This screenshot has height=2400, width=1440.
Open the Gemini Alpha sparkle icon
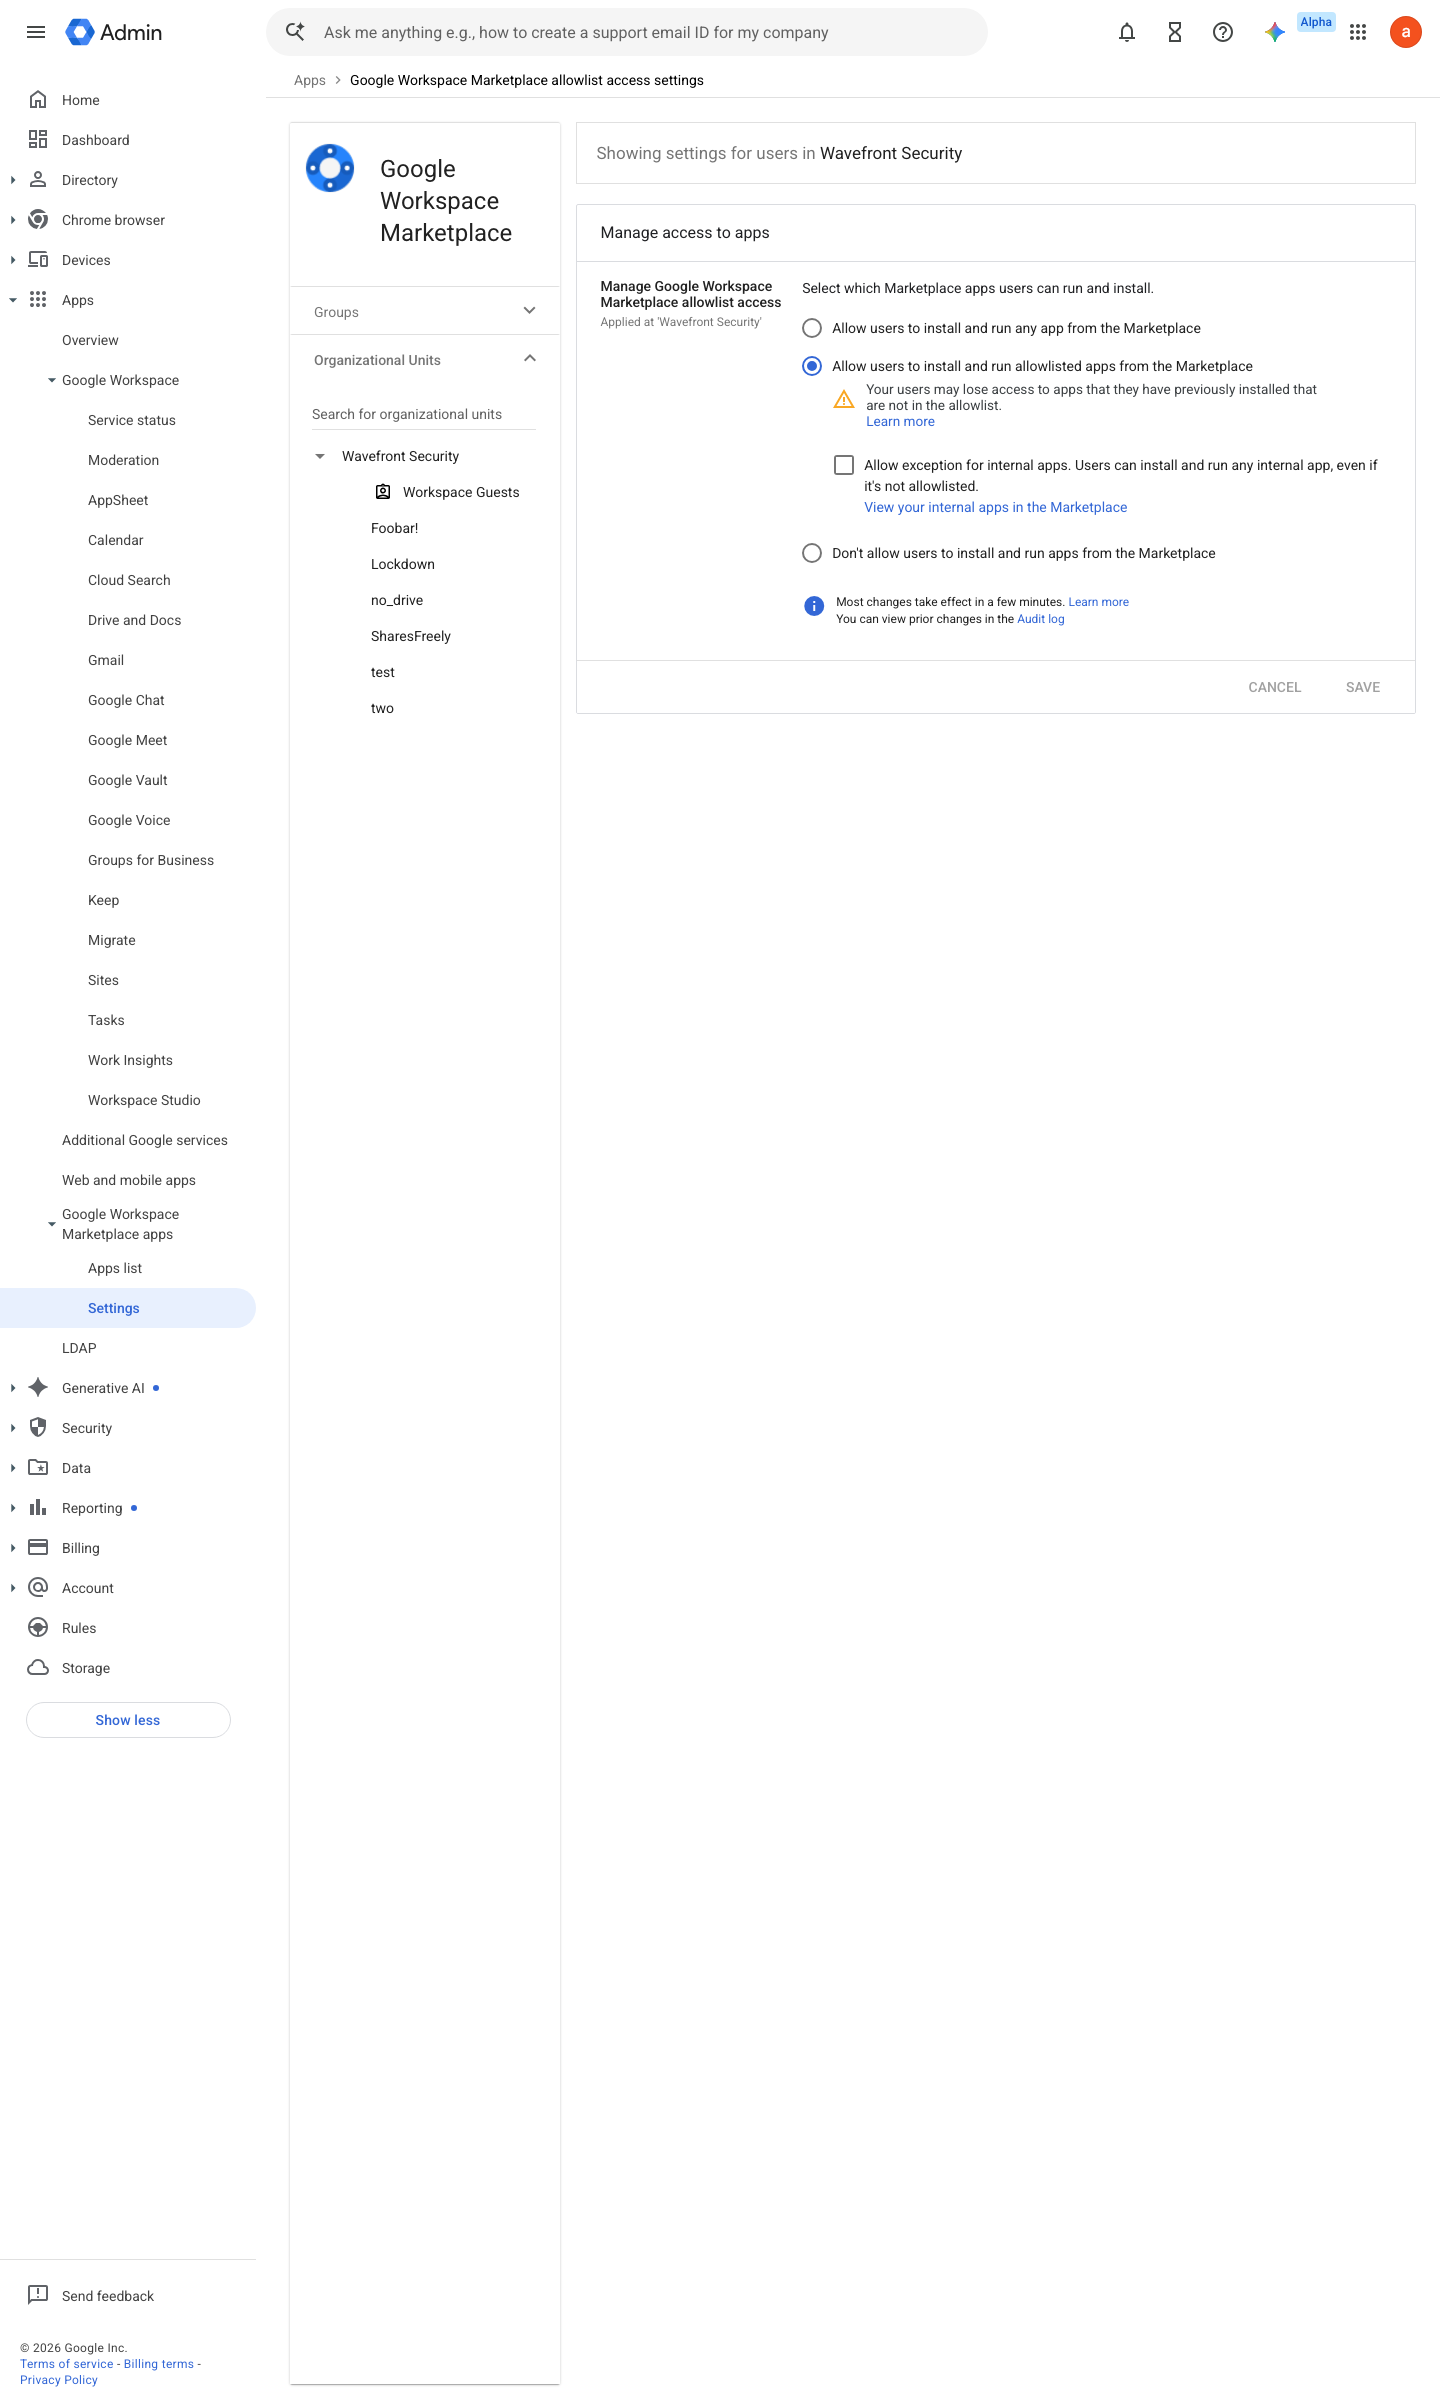coord(1275,32)
